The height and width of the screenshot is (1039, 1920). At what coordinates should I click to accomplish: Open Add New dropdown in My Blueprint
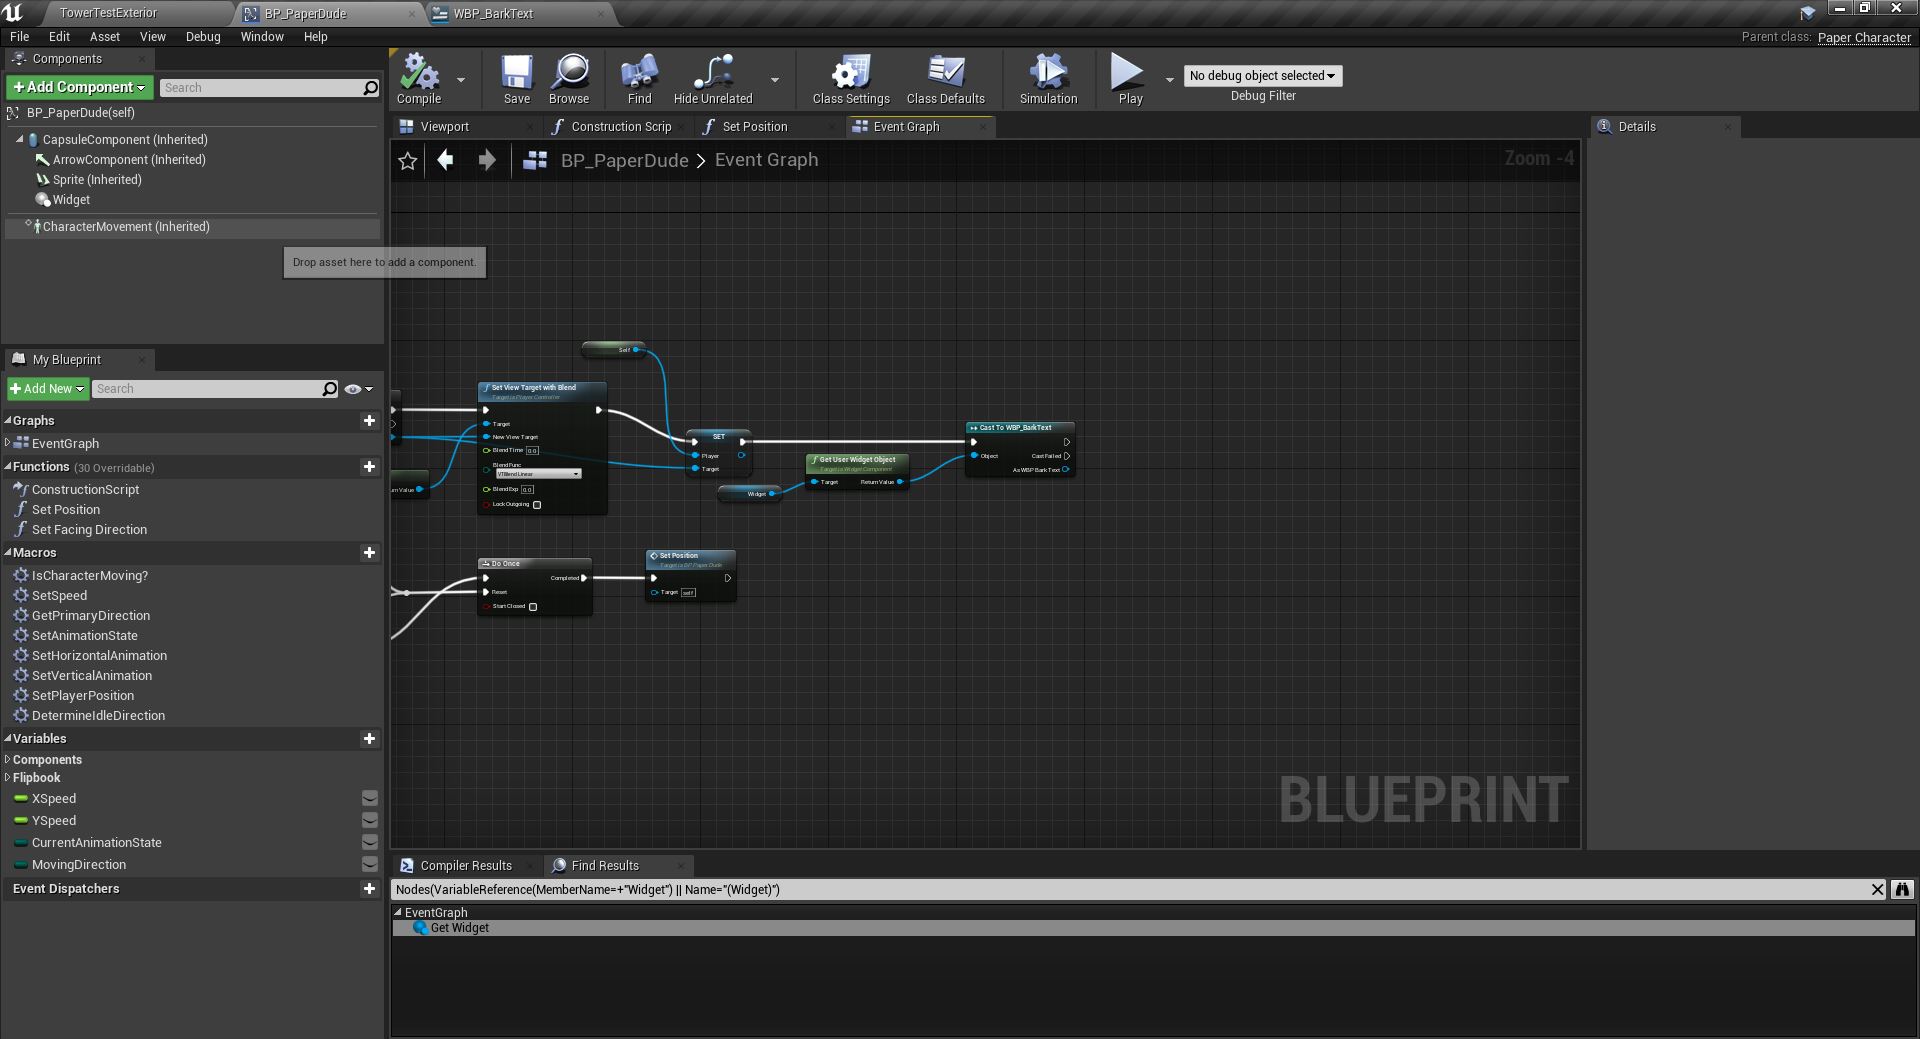point(48,389)
